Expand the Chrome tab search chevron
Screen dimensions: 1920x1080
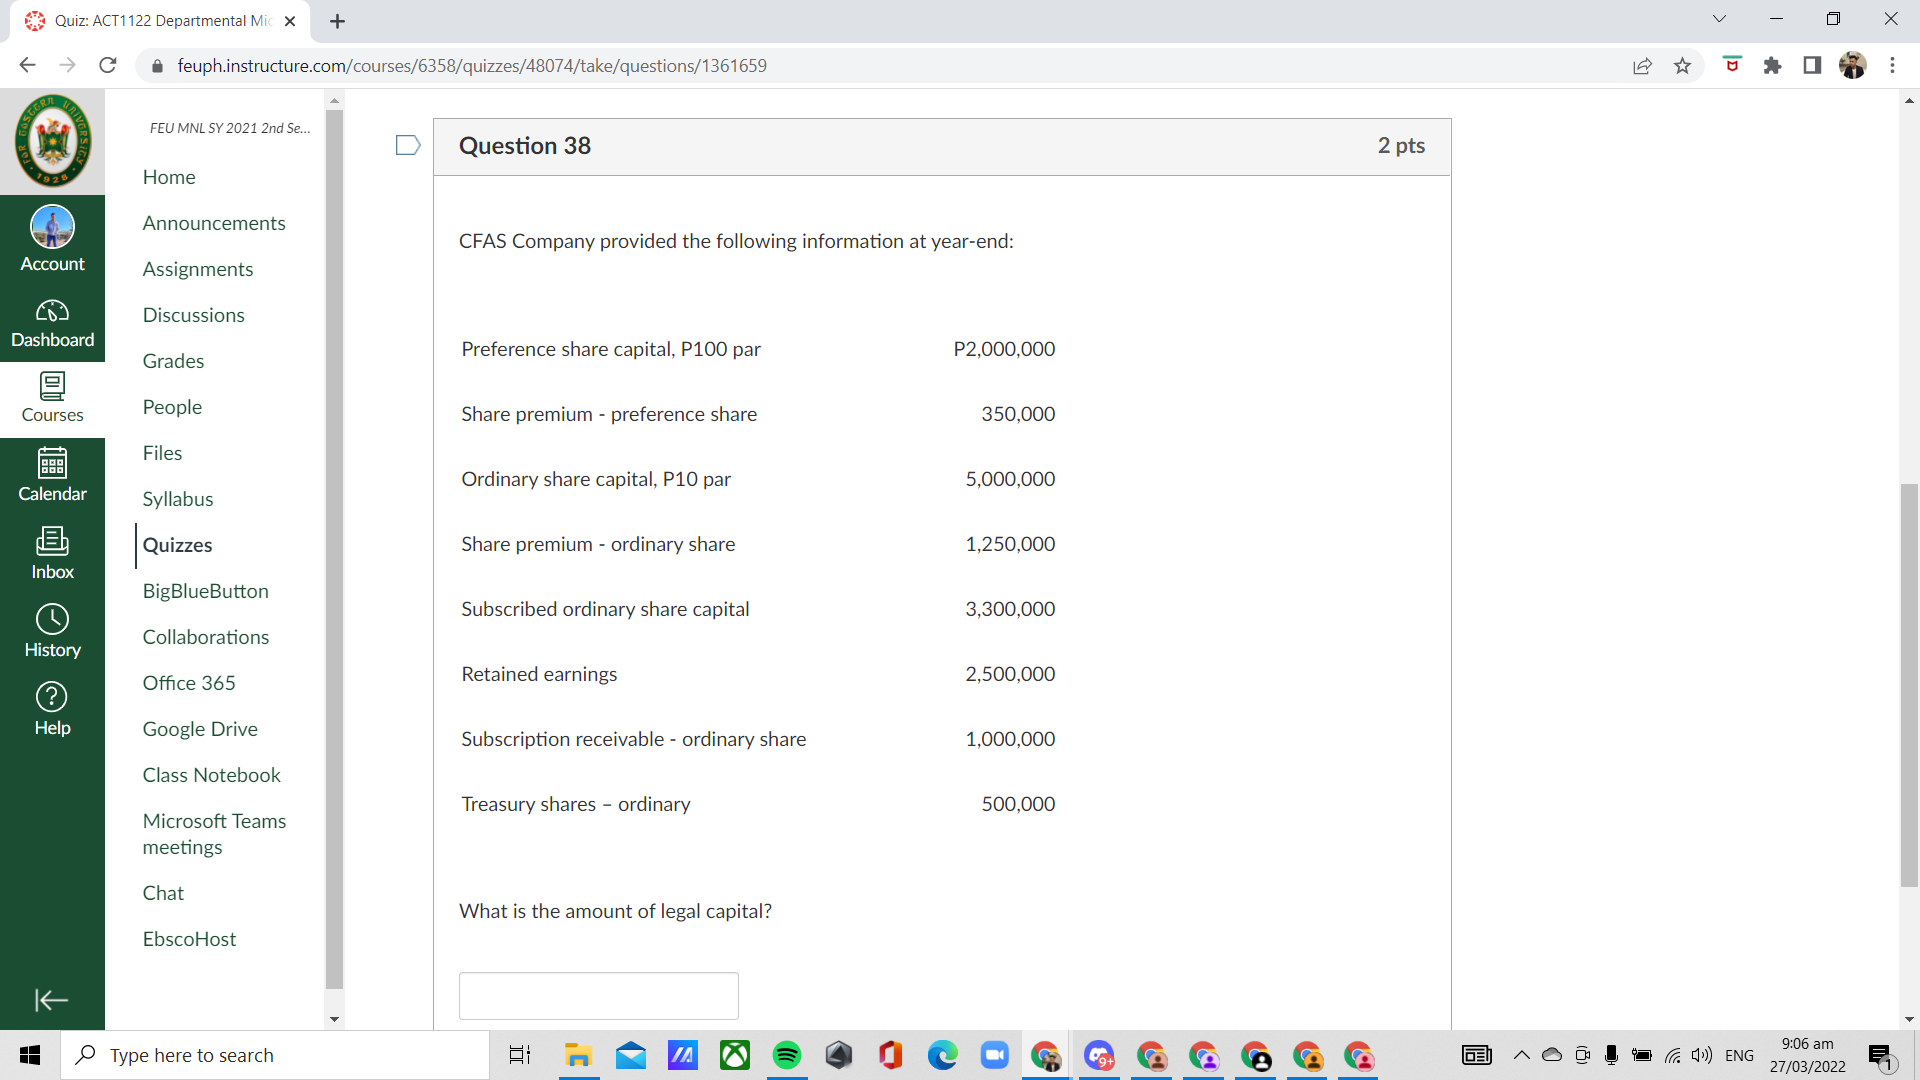tap(1719, 19)
